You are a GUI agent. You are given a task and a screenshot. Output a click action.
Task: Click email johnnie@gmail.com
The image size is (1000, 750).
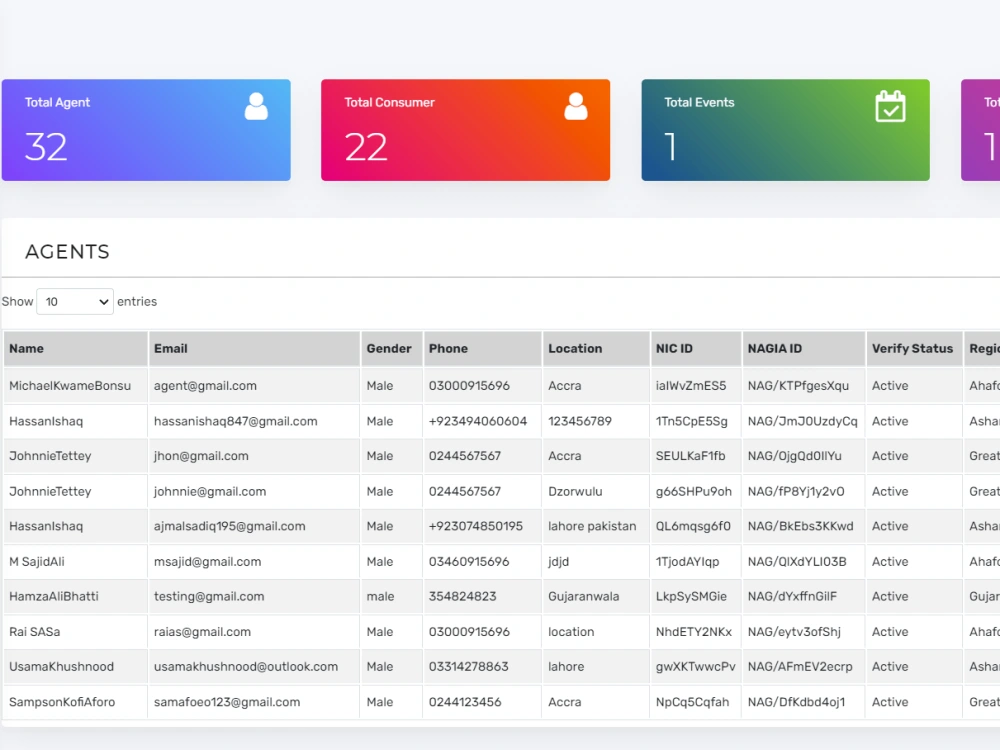click(210, 492)
